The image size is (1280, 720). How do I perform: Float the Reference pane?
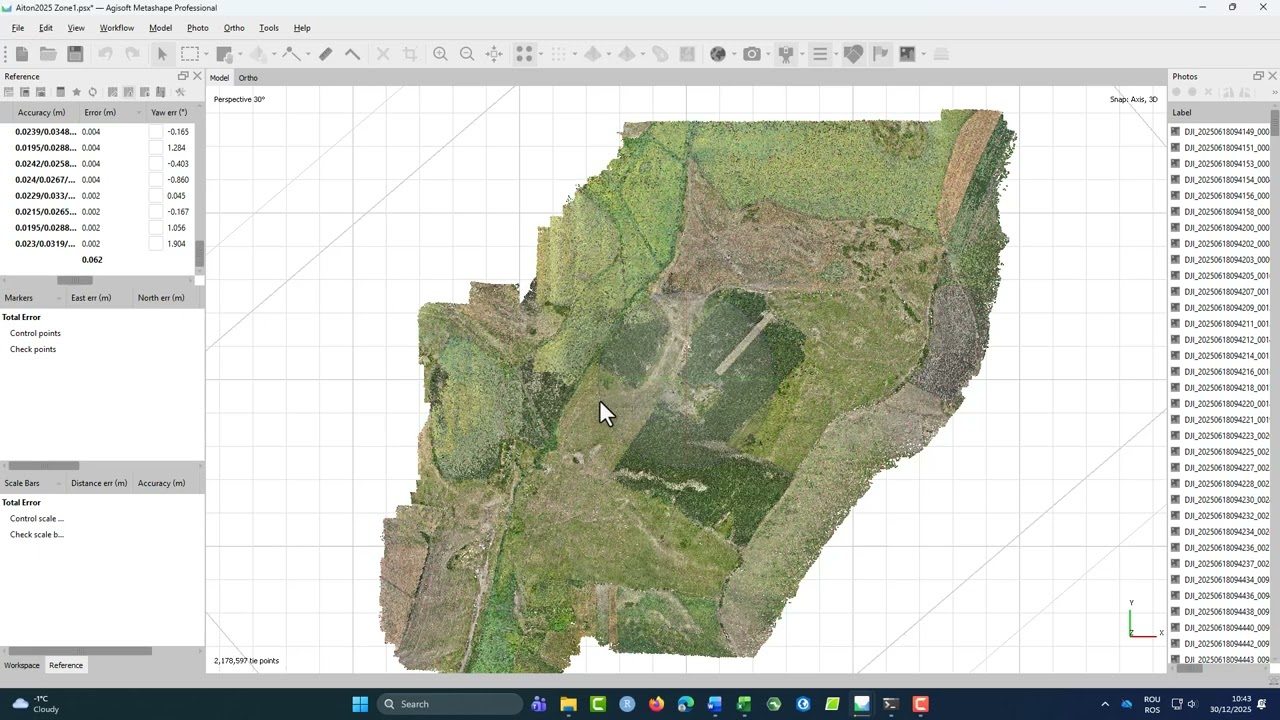[183, 76]
